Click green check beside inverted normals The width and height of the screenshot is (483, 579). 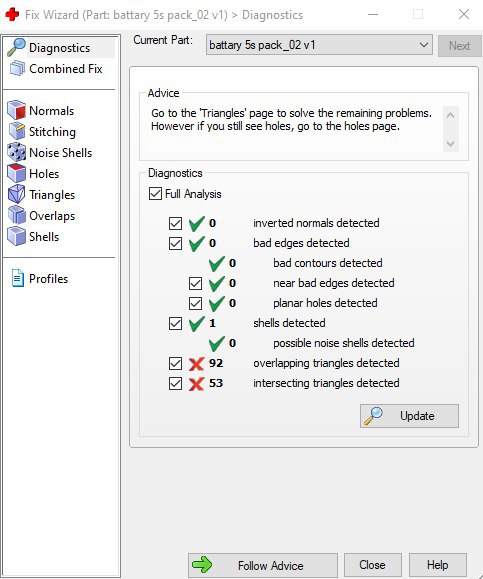196,223
